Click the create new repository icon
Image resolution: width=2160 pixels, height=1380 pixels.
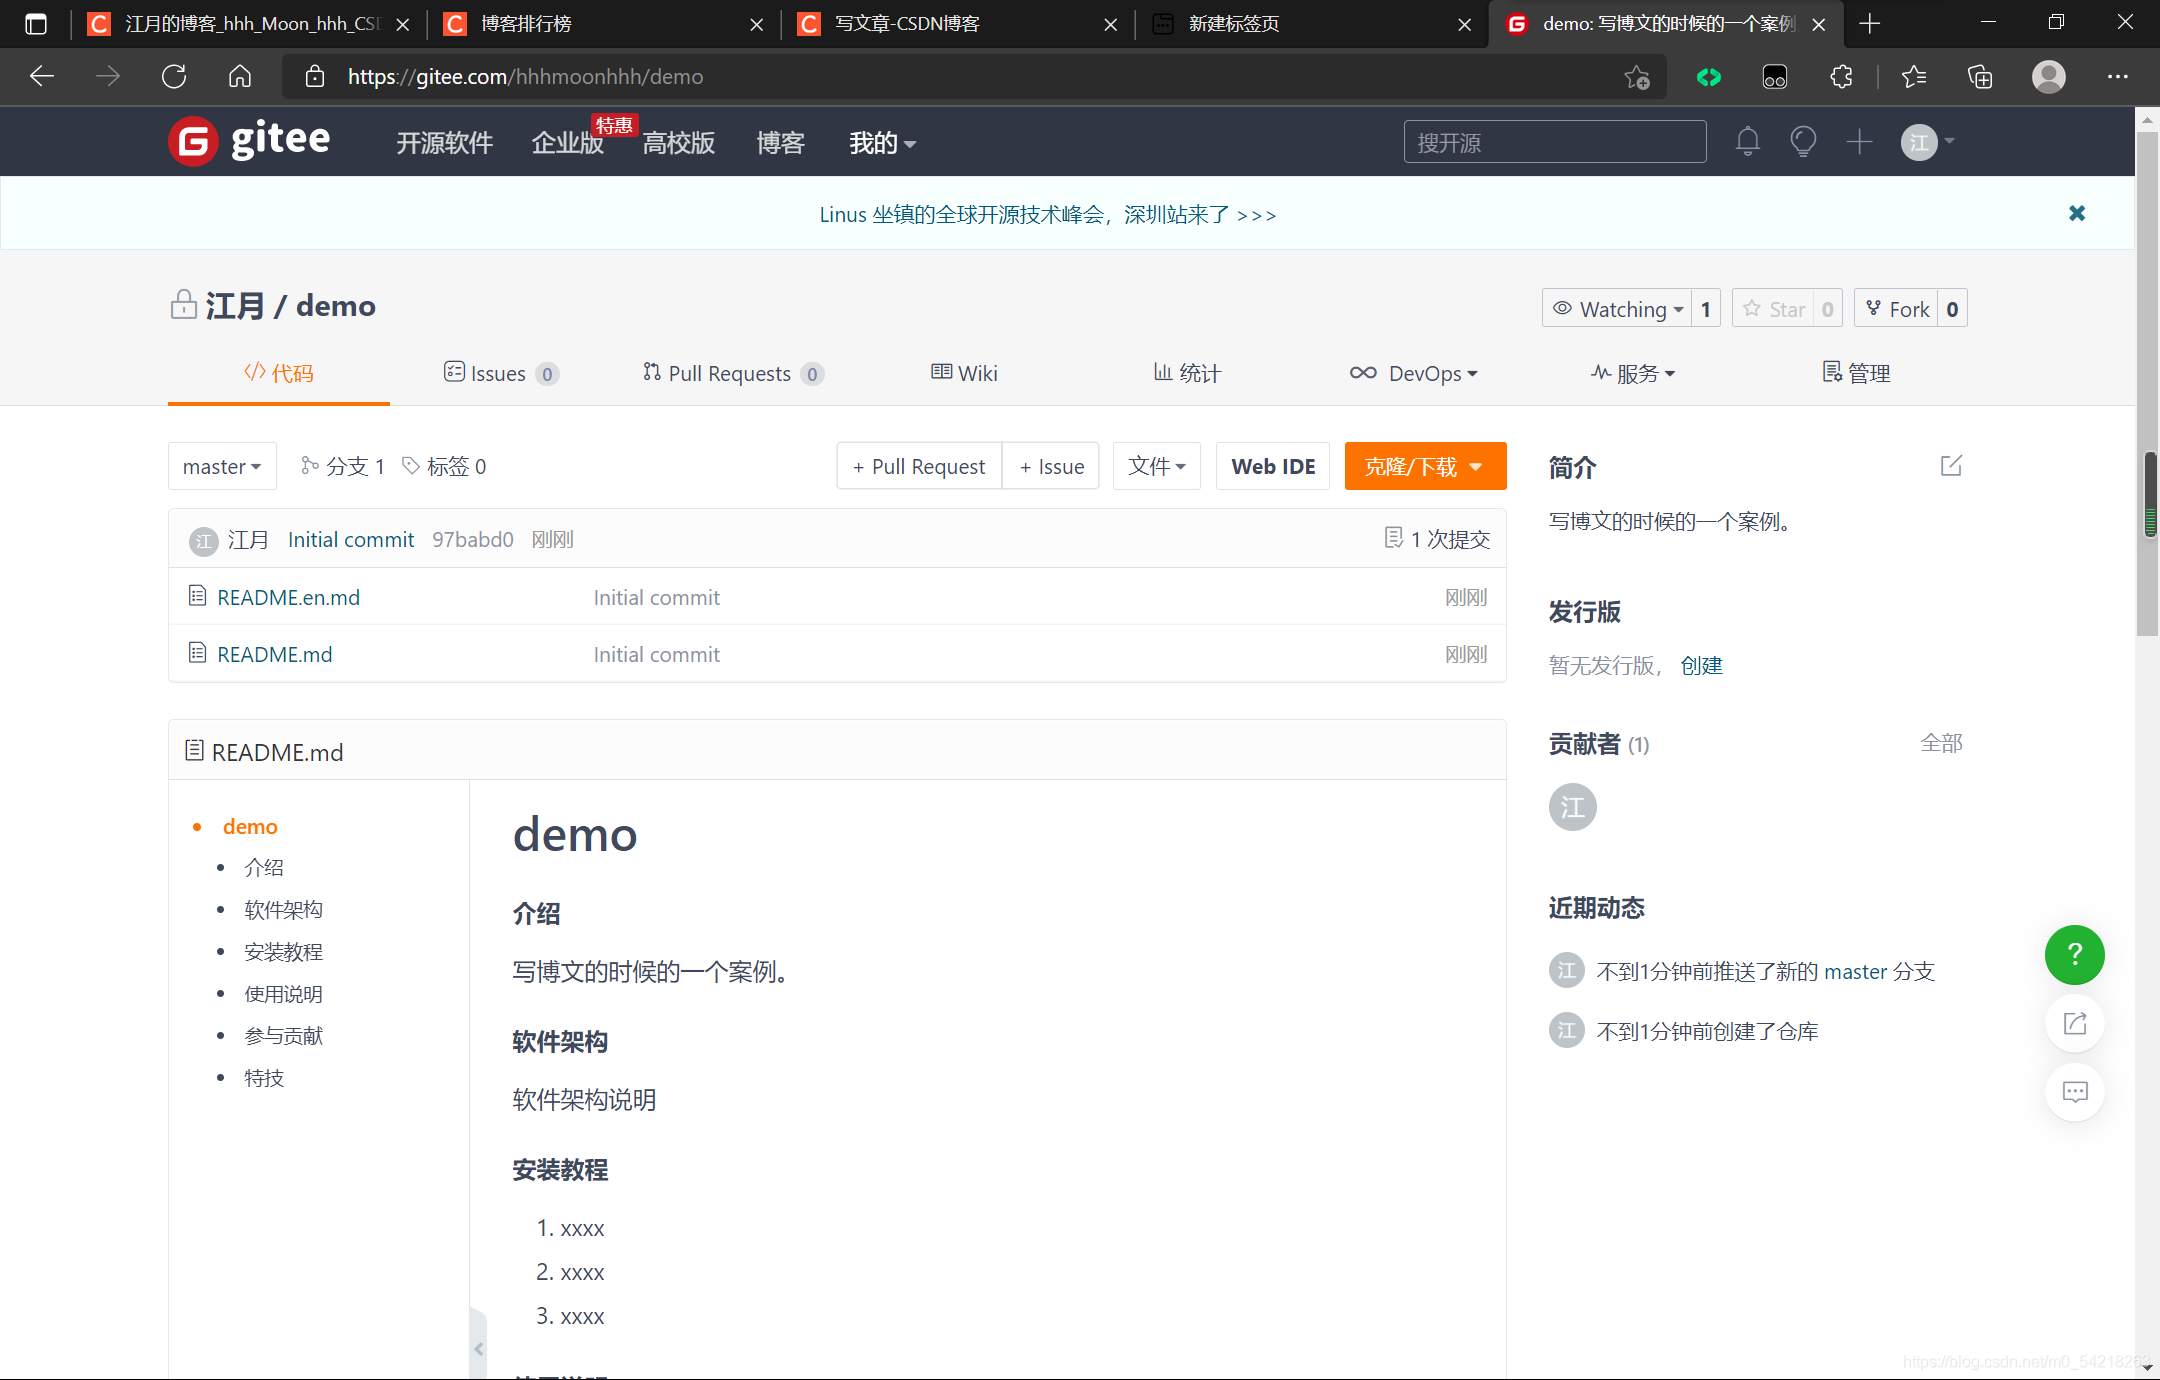tap(1859, 143)
